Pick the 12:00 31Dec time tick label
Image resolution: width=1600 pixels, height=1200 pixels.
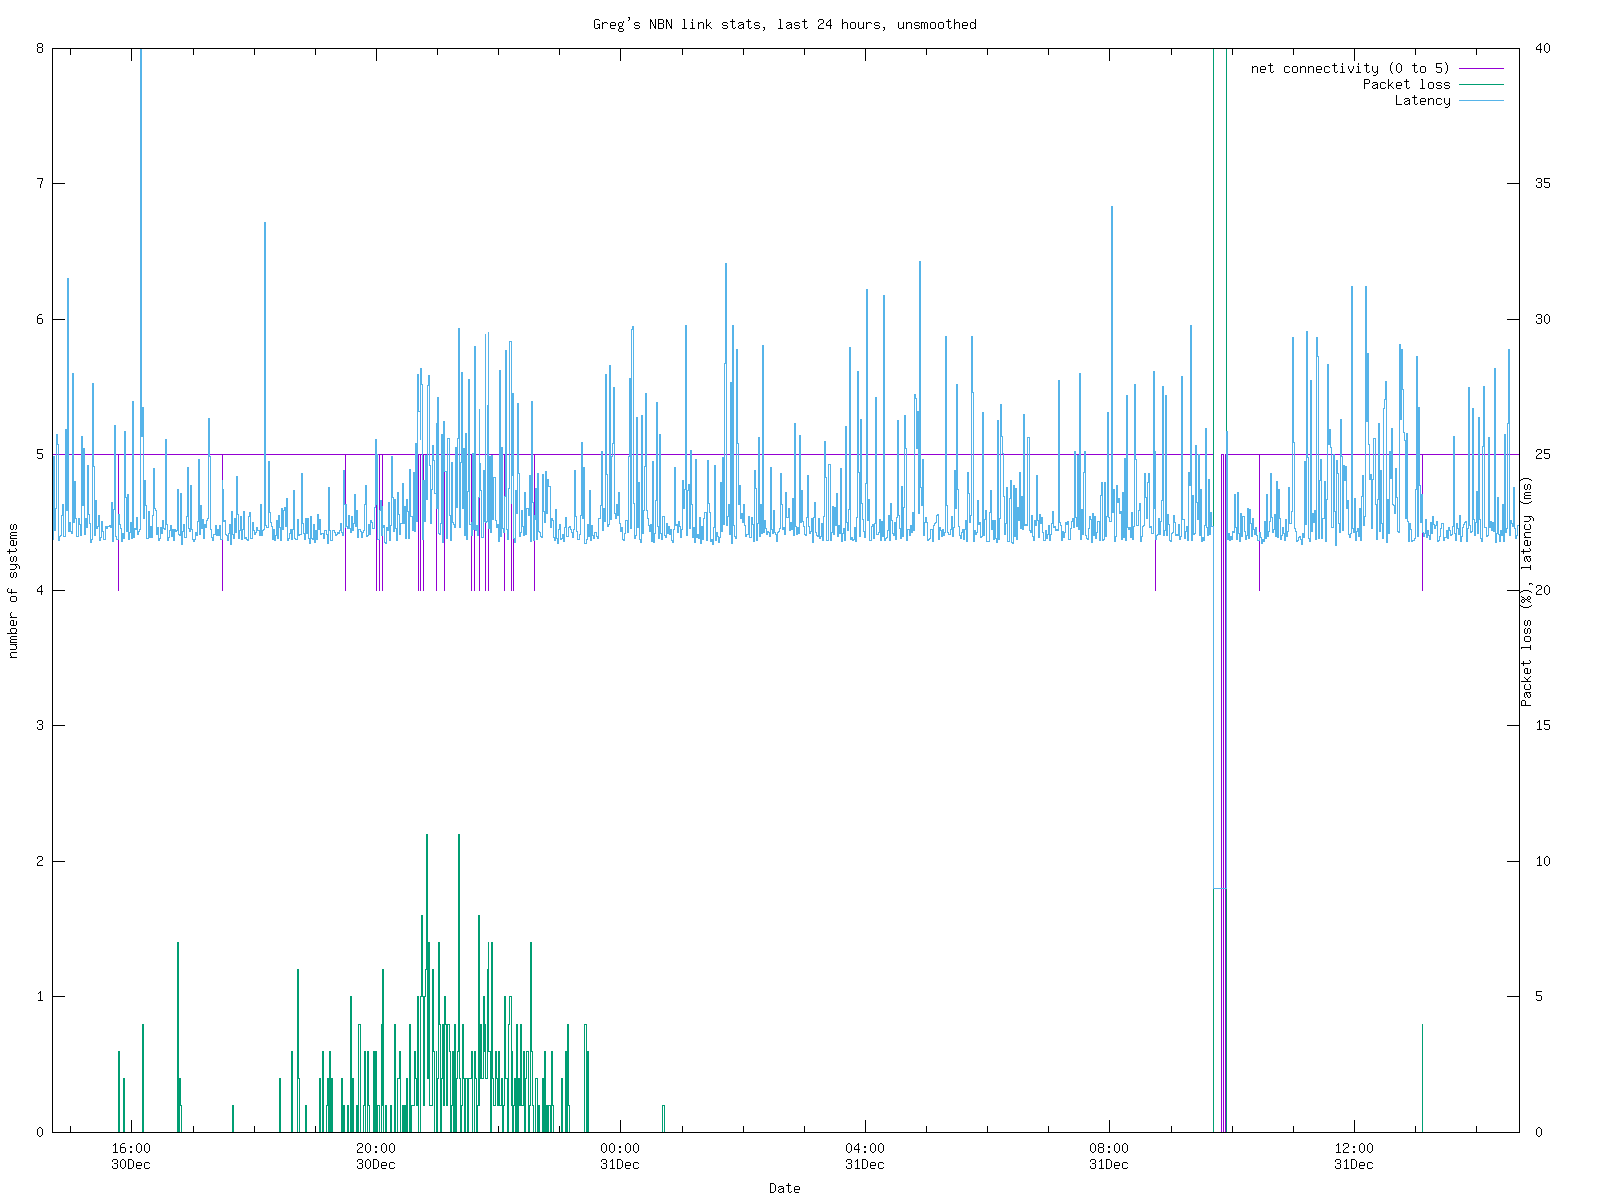click(x=1354, y=1156)
